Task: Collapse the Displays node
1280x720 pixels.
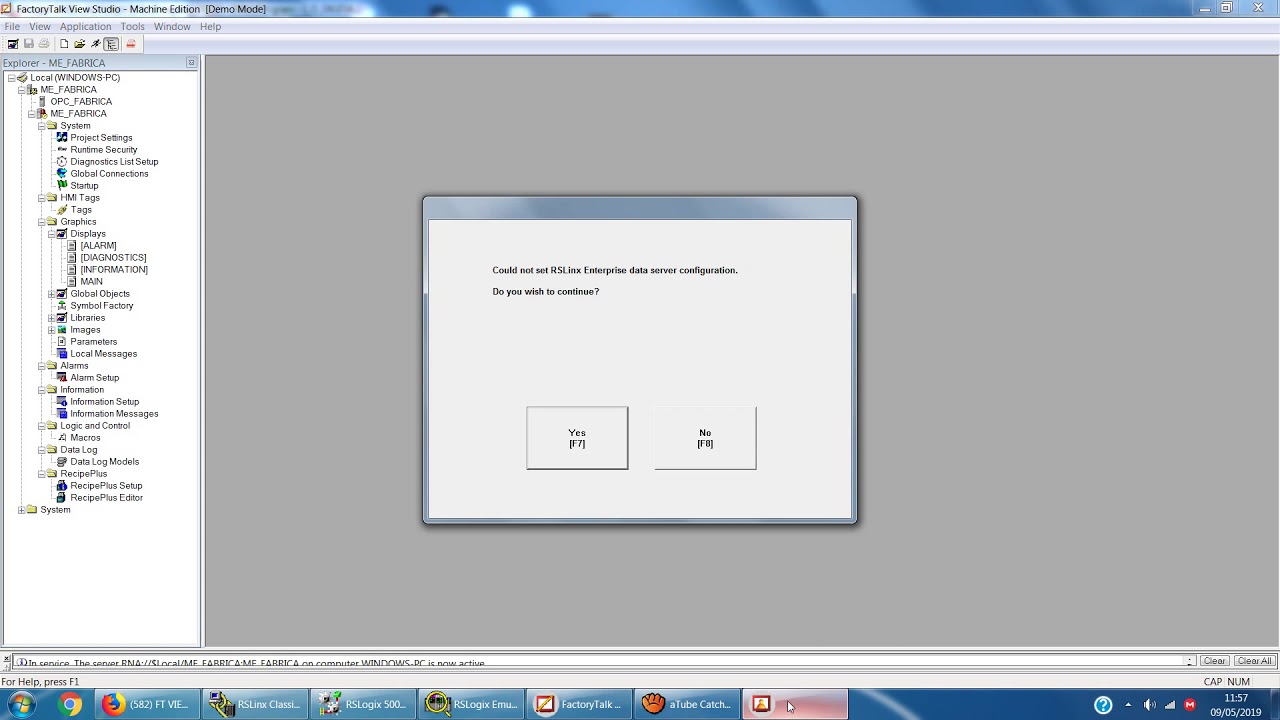Action: pos(51,234)
